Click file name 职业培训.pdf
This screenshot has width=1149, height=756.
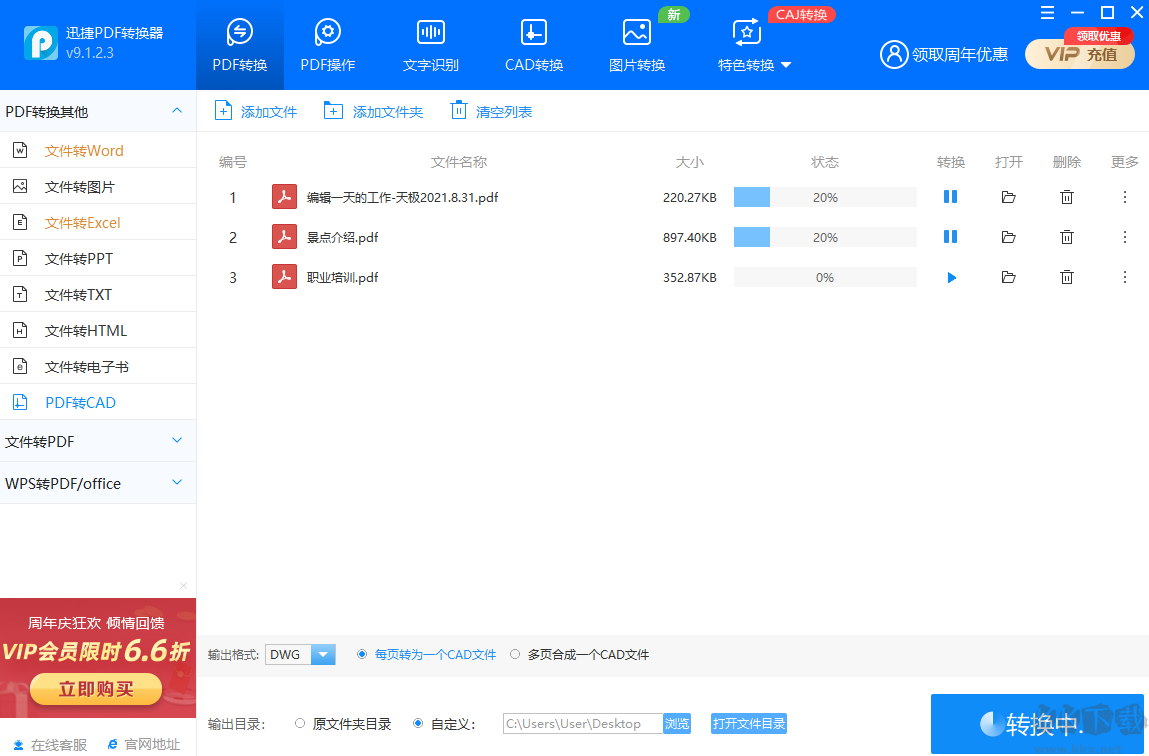[x=342, y=277]
